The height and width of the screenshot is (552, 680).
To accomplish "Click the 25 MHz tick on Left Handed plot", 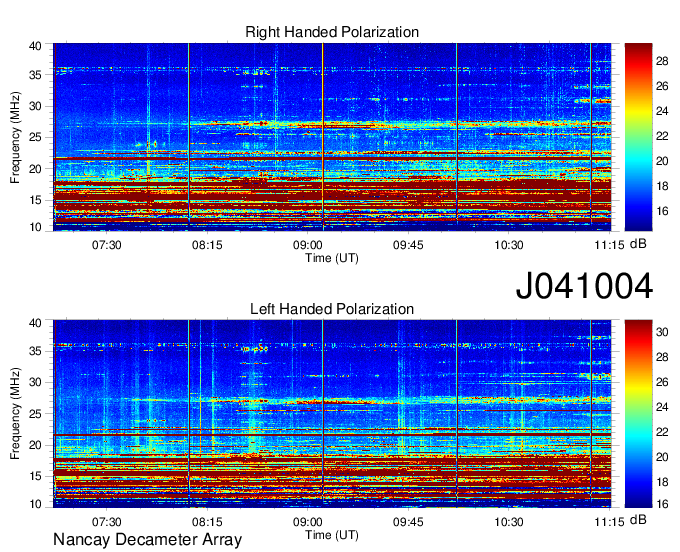I will click(35, 414).
